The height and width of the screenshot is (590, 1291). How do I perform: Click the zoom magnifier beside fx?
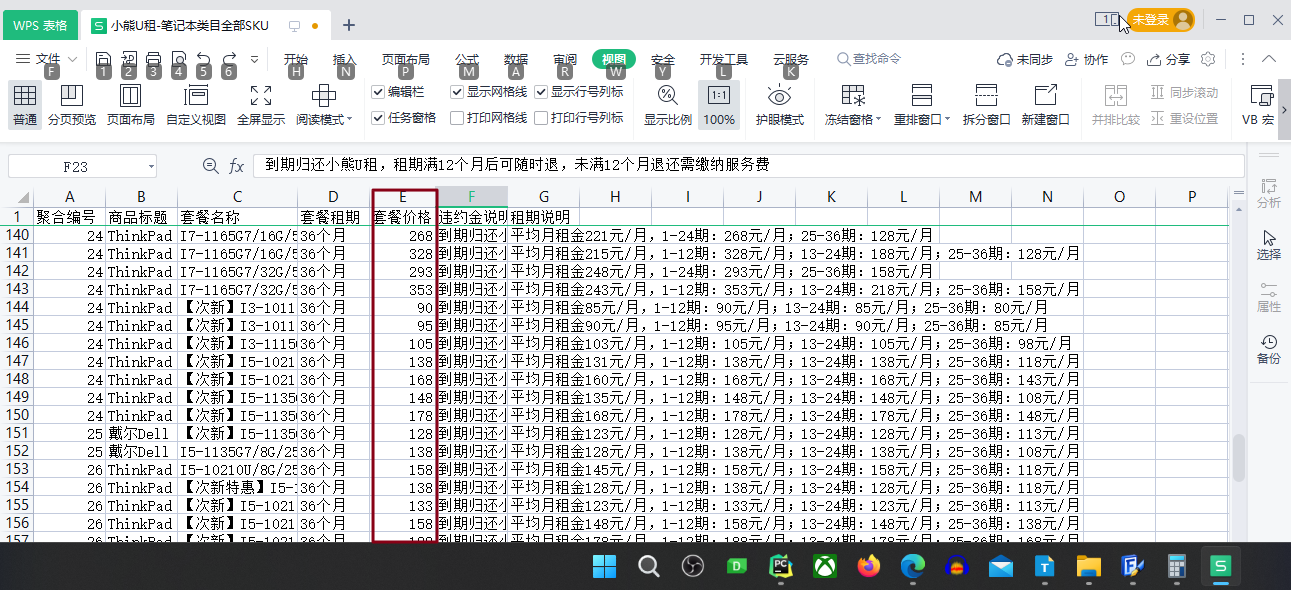[x=210, y=166]
